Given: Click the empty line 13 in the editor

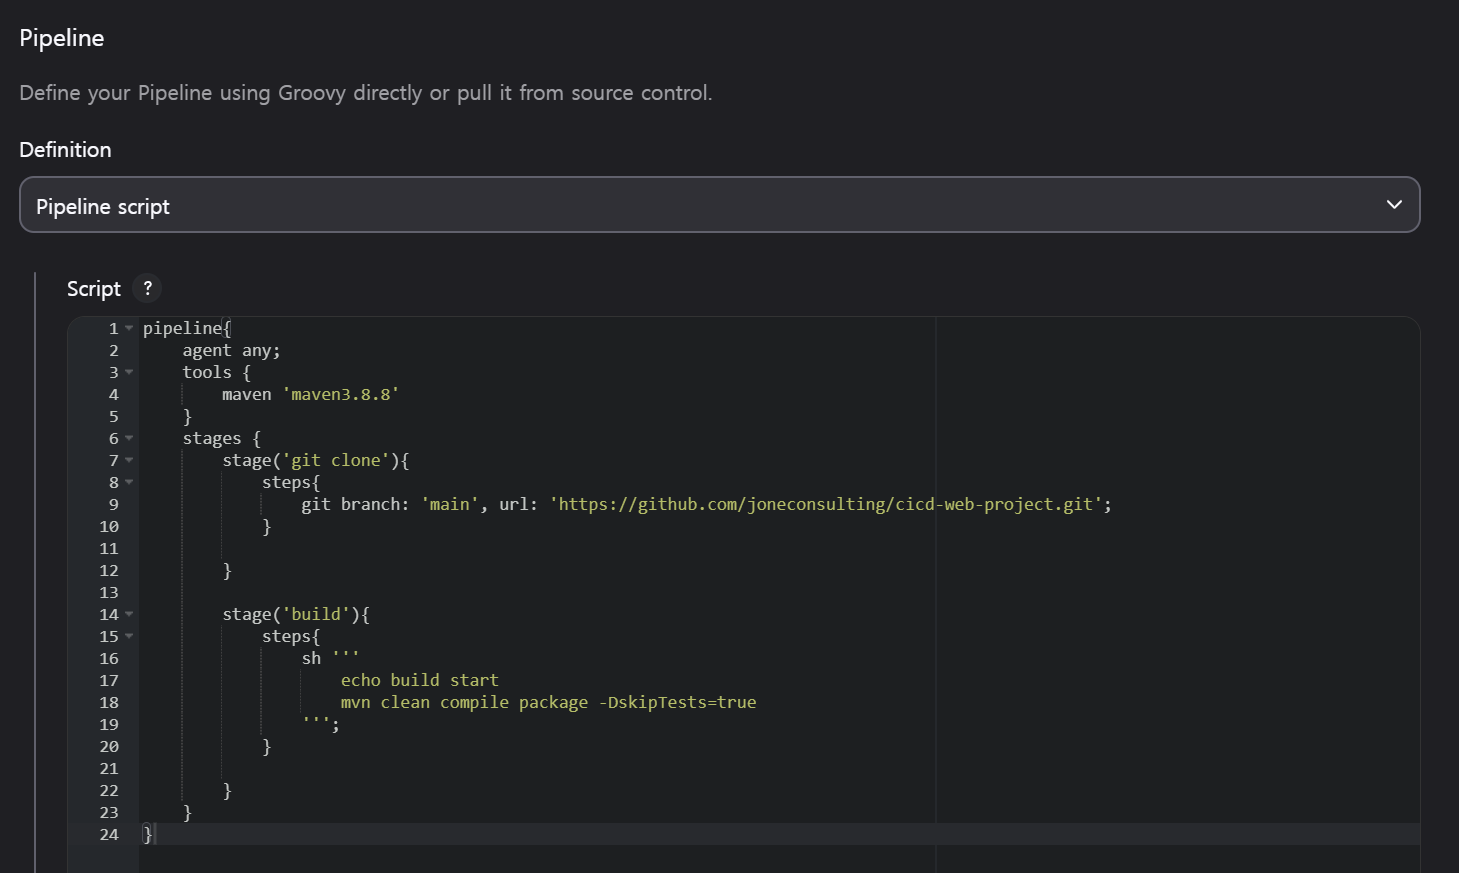Looking at the screenshot, I should click(500, 592).
